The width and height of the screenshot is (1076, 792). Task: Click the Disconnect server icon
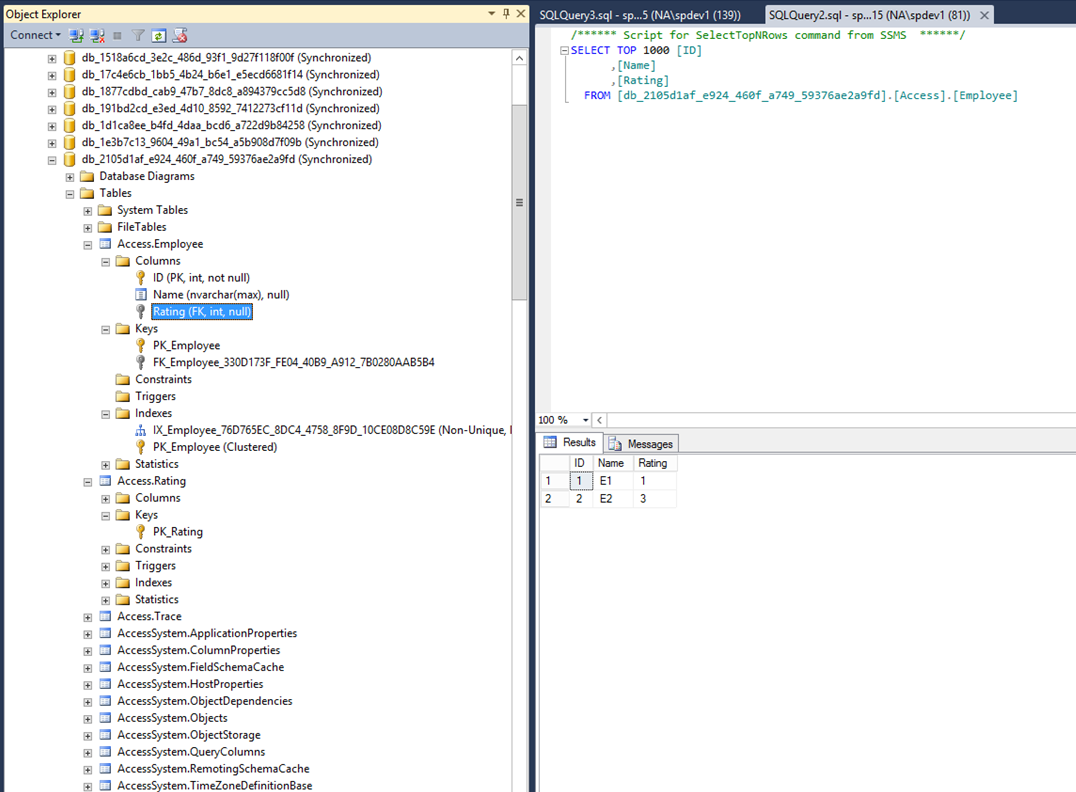coord(97,35)
